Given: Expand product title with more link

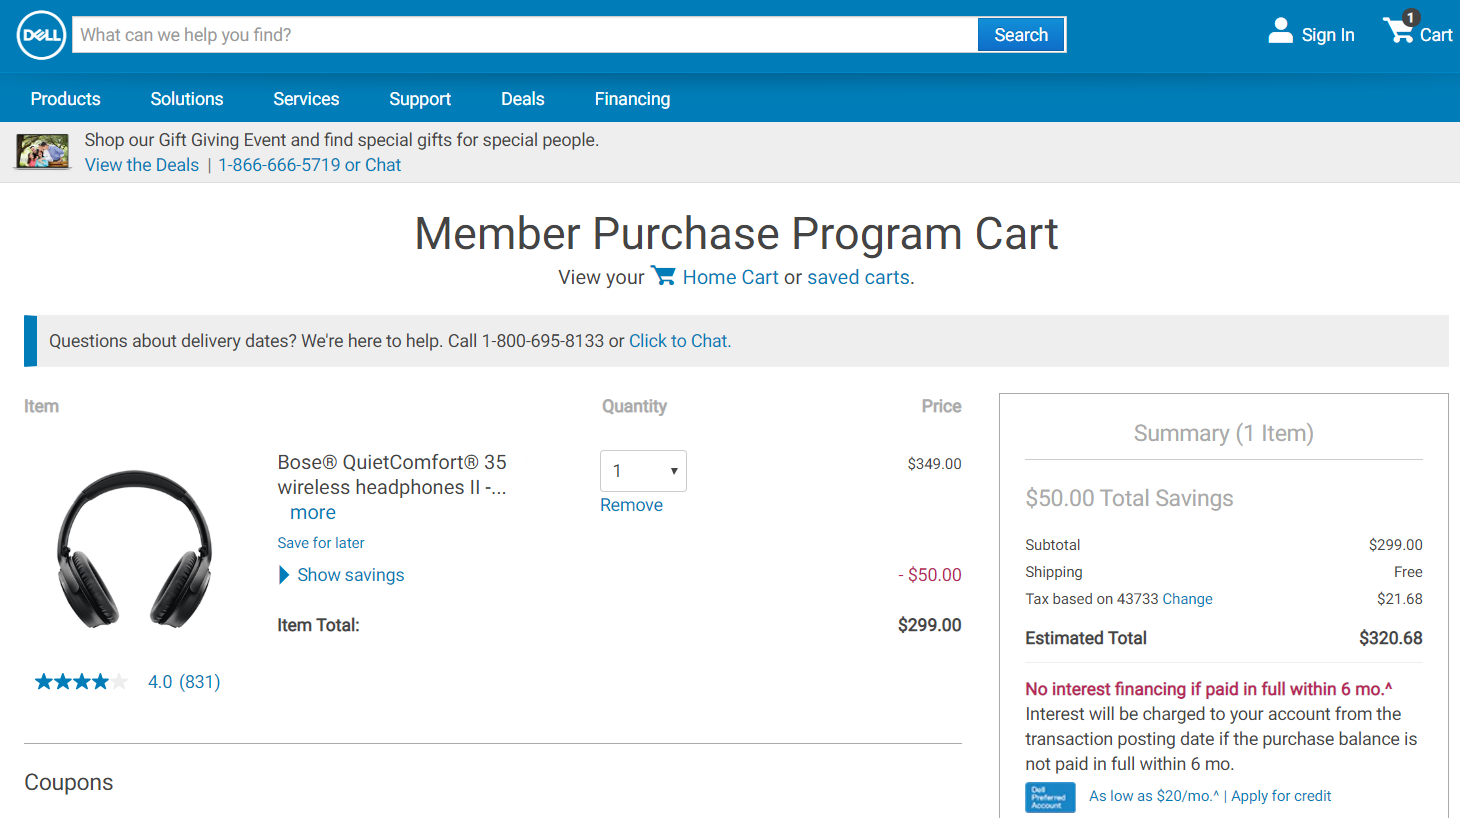Looking at the screenshot, I should click(x=312, y=513).
